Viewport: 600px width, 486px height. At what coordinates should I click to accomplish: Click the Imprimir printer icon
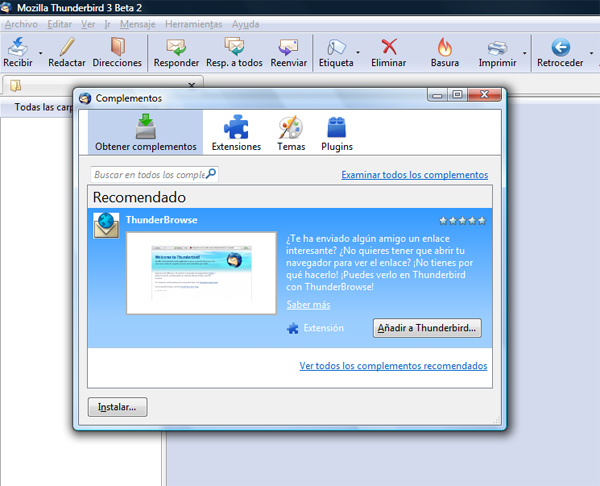click(x=497, y=47)
